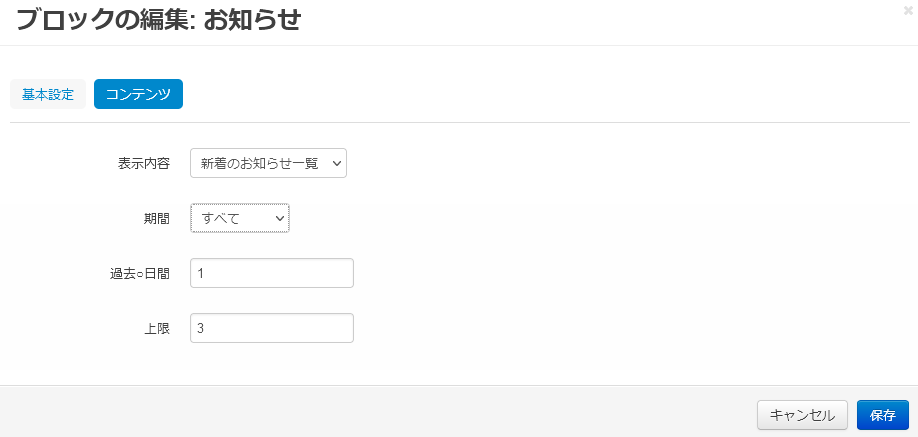Focus the 上限 input field
The height and width of the screenshot is (437, 918).
tap(272, 328)
